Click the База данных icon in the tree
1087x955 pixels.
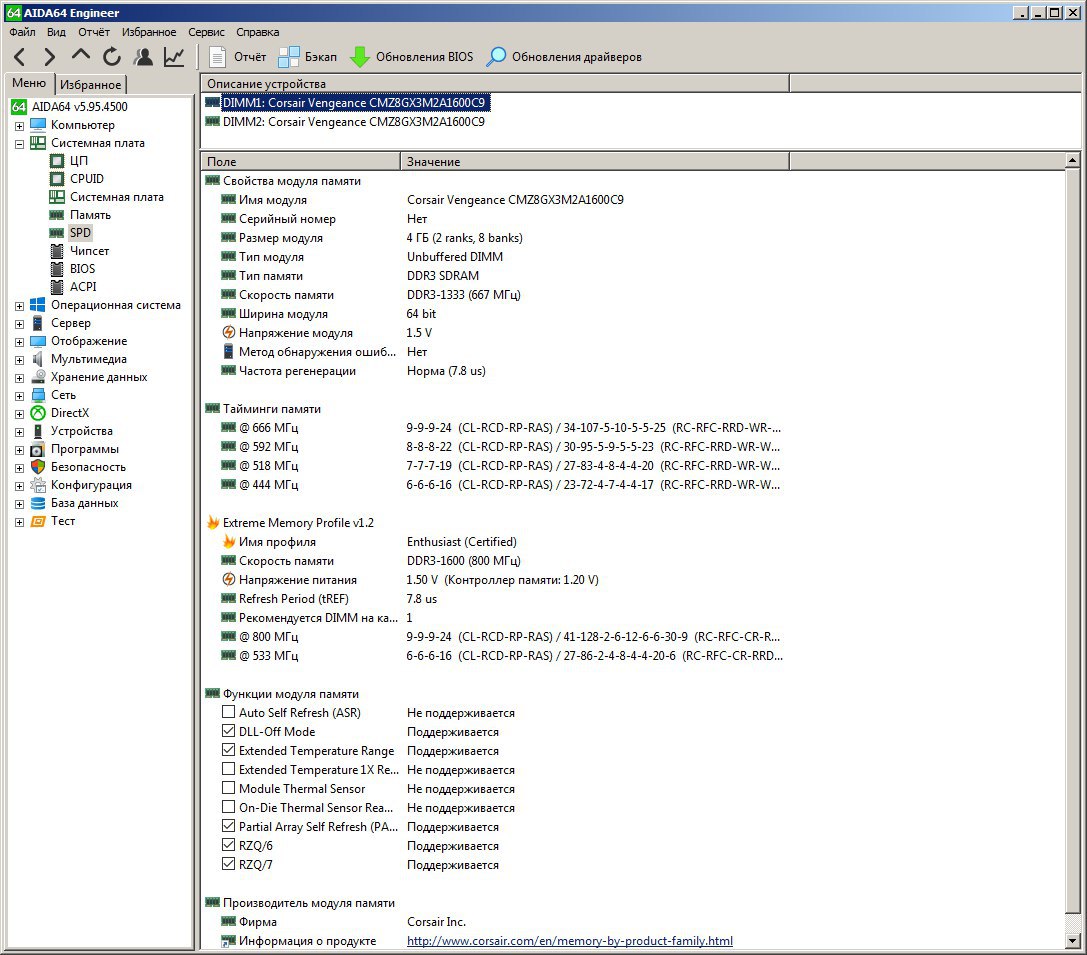[38, 503]
